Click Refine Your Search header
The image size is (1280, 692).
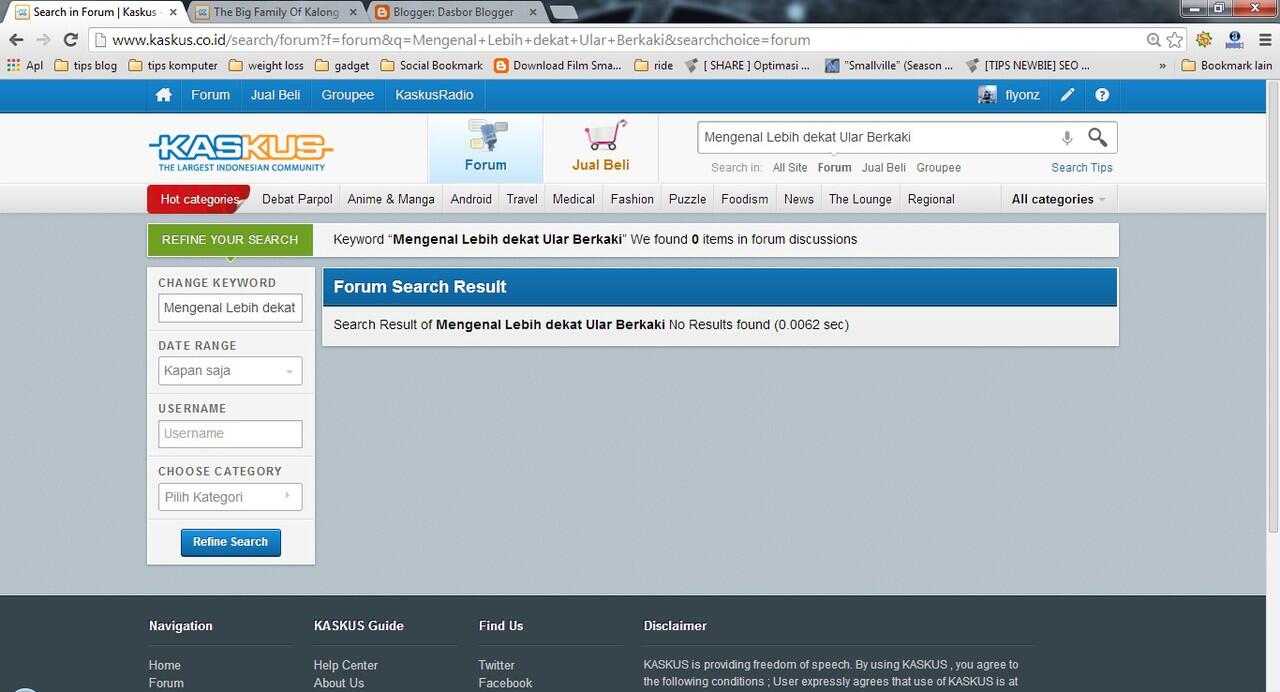[230, 240]
